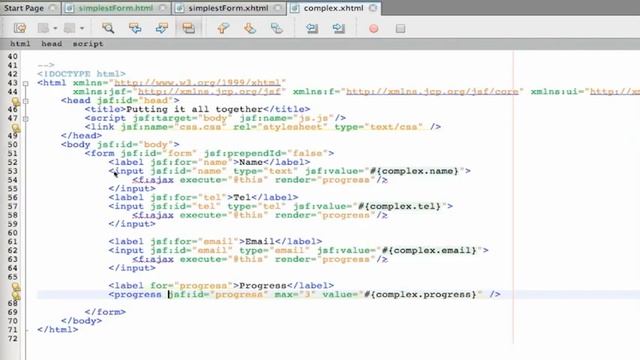The width and height of the screenshot is (640, 360).
Task: Click the Back navigation icon
Action: click(x=43, y=28)
